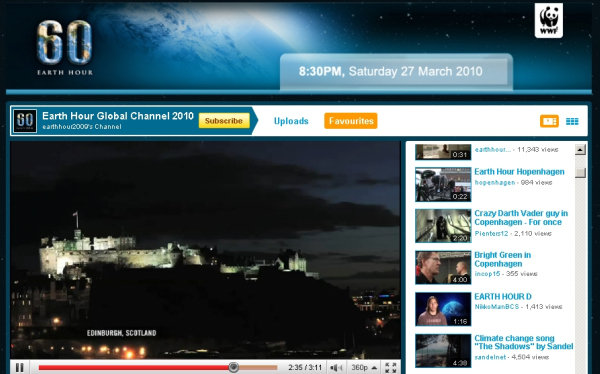Open the 360p quality menu
Screen dimensions: 600x374
tap(364, 367)
